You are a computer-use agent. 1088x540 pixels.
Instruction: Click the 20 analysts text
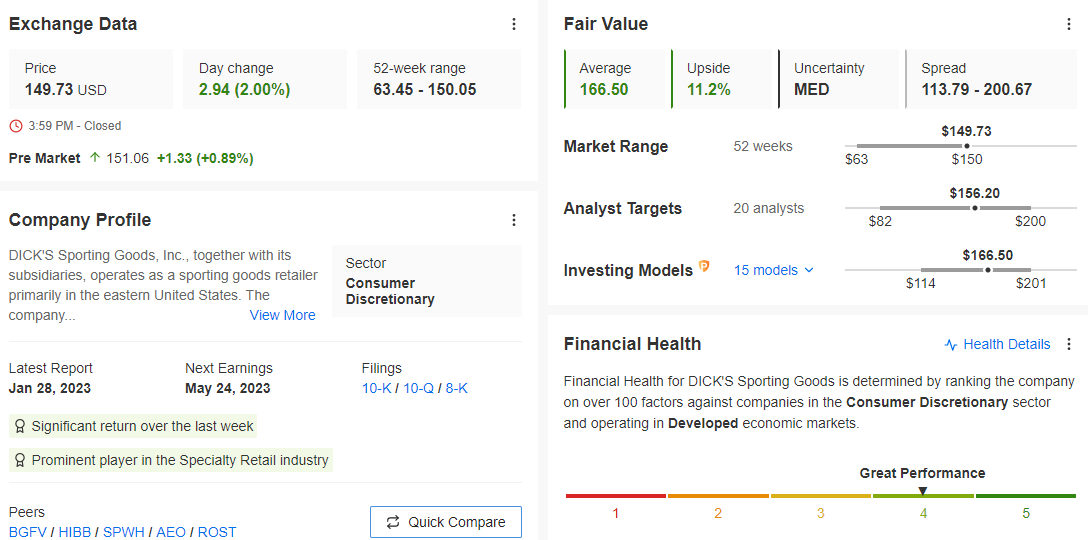coord(769,208)
